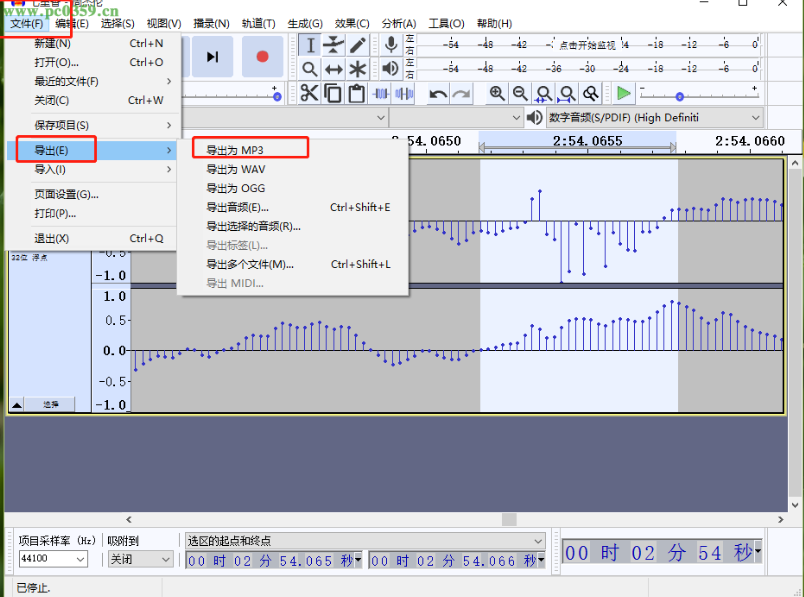Paste audio with the clipboard icon
This screenshot has height=597, width=804.
tap(356, 94)
